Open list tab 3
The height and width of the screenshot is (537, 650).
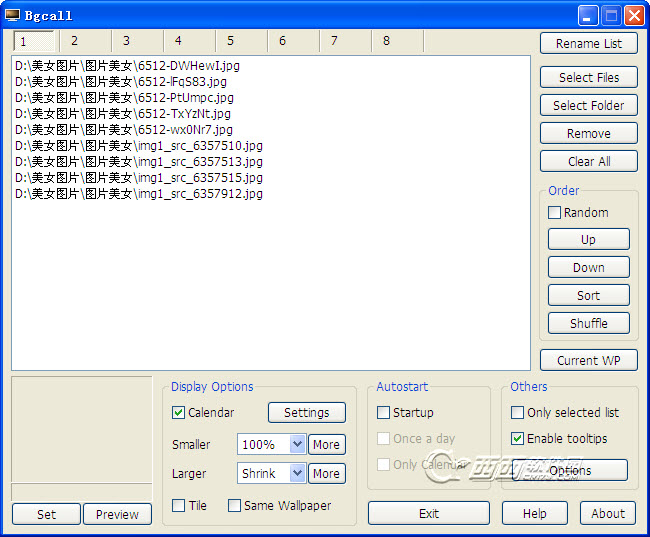(x=138, y=41)
